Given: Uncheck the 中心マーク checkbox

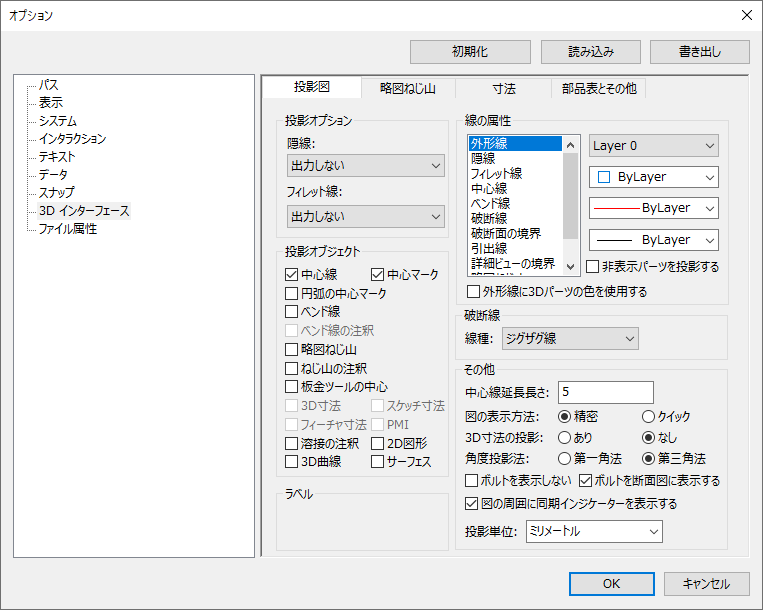Looking at the screenshot, I should 378,274.
